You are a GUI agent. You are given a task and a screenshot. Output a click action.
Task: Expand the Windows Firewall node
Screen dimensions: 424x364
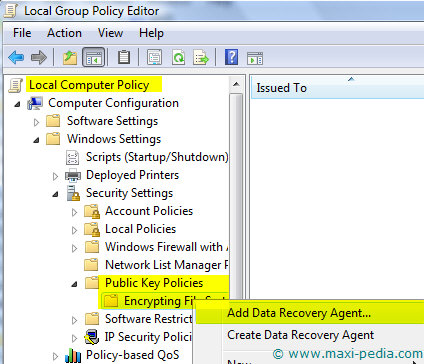(x=74, y=248)
